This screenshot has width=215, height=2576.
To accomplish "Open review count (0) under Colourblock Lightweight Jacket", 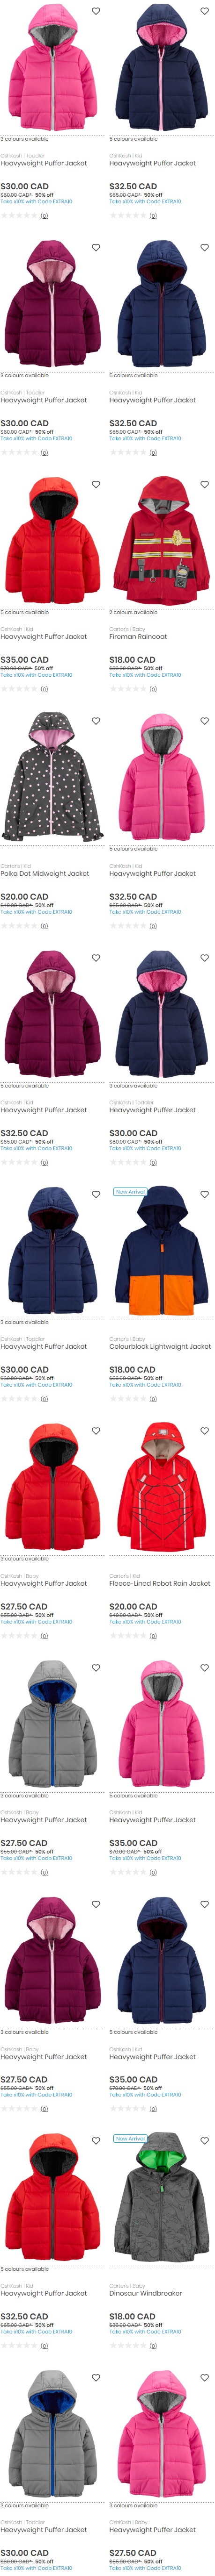I will click(153, 1399).
